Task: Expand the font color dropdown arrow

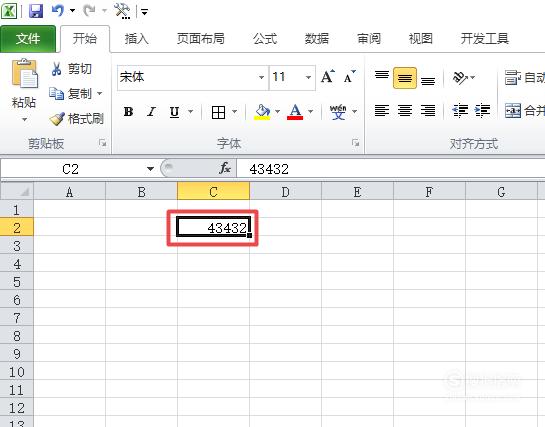Action: (310, 112)
